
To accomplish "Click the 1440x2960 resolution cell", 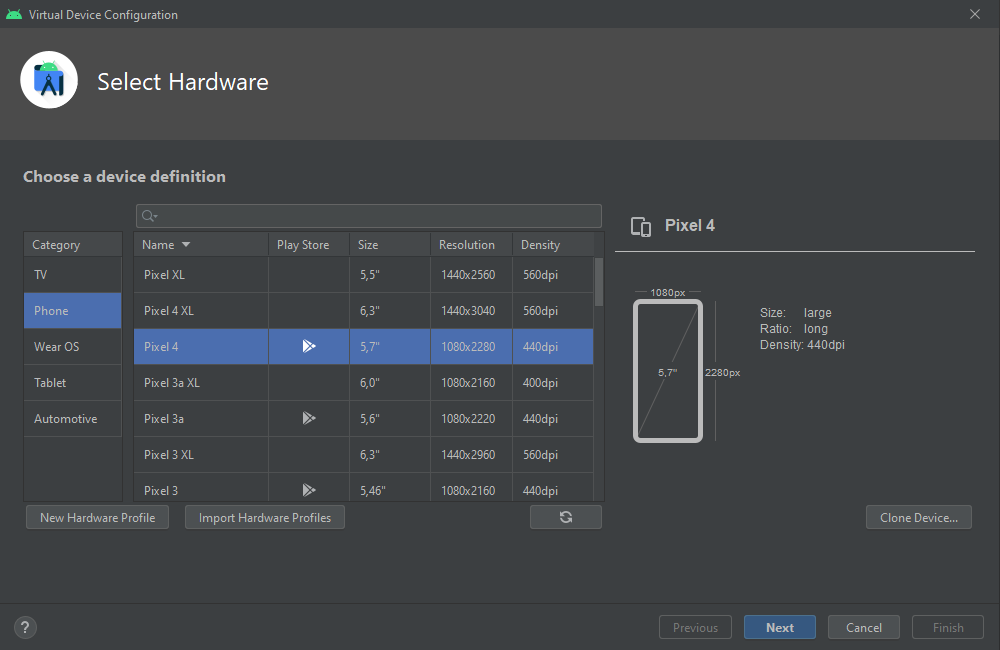I will point(471,455).
